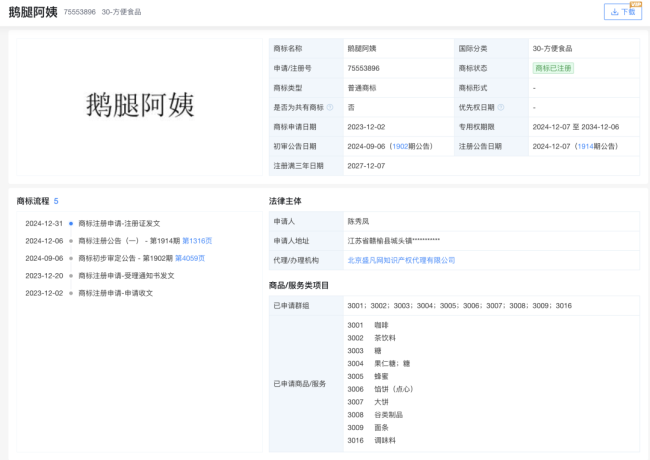Click the 商标申请日期 value 2023-12-02
Image resolution: width=650 pixels, height=460 pixels.
click(x=366, y=127)
